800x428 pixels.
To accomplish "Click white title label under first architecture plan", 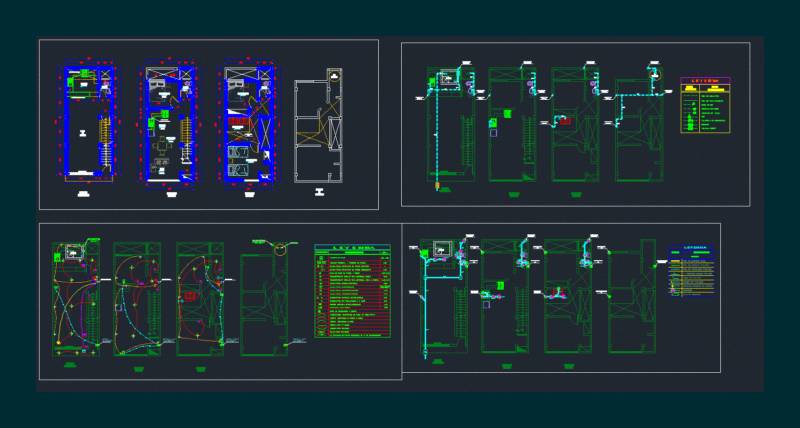I will (x=83, y=194).
